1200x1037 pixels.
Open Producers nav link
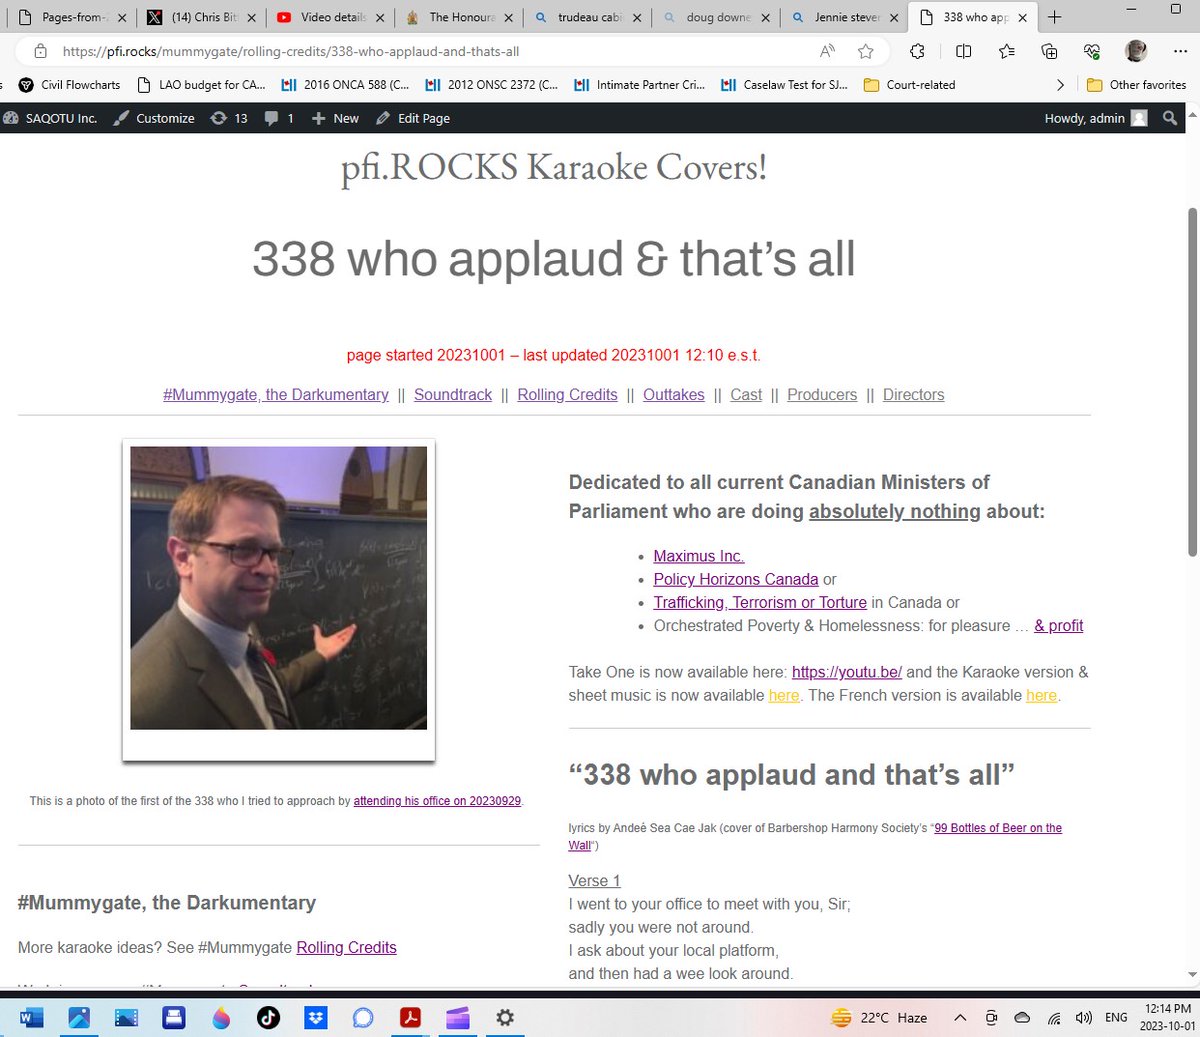click(x=822, y=395)
